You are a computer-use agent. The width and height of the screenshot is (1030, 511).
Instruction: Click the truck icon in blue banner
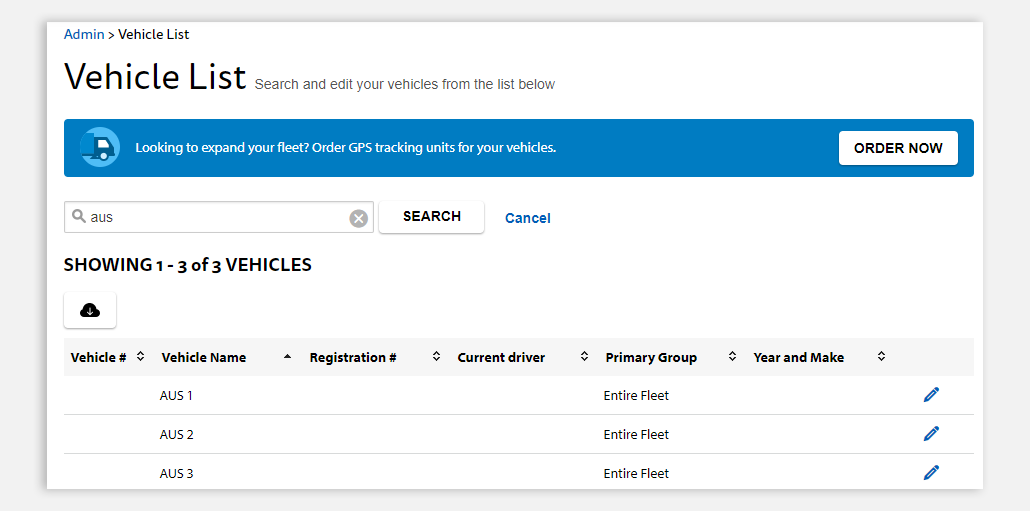(99, 147)
